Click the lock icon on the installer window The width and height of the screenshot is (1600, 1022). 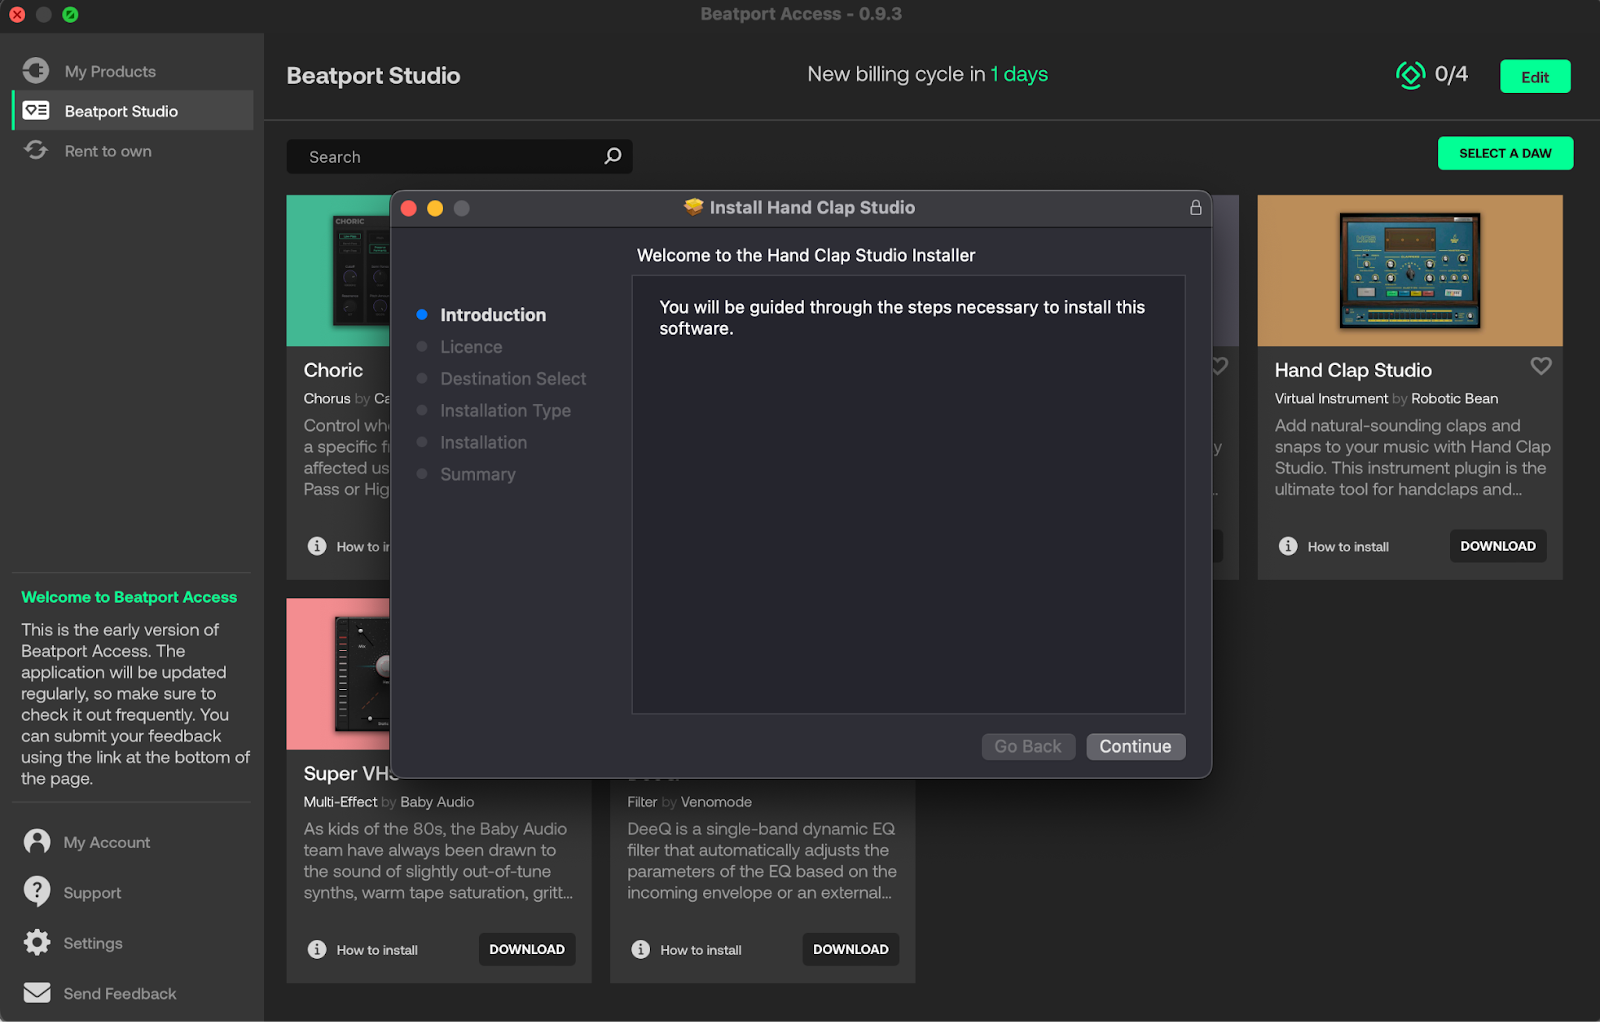pos(1195,208)
